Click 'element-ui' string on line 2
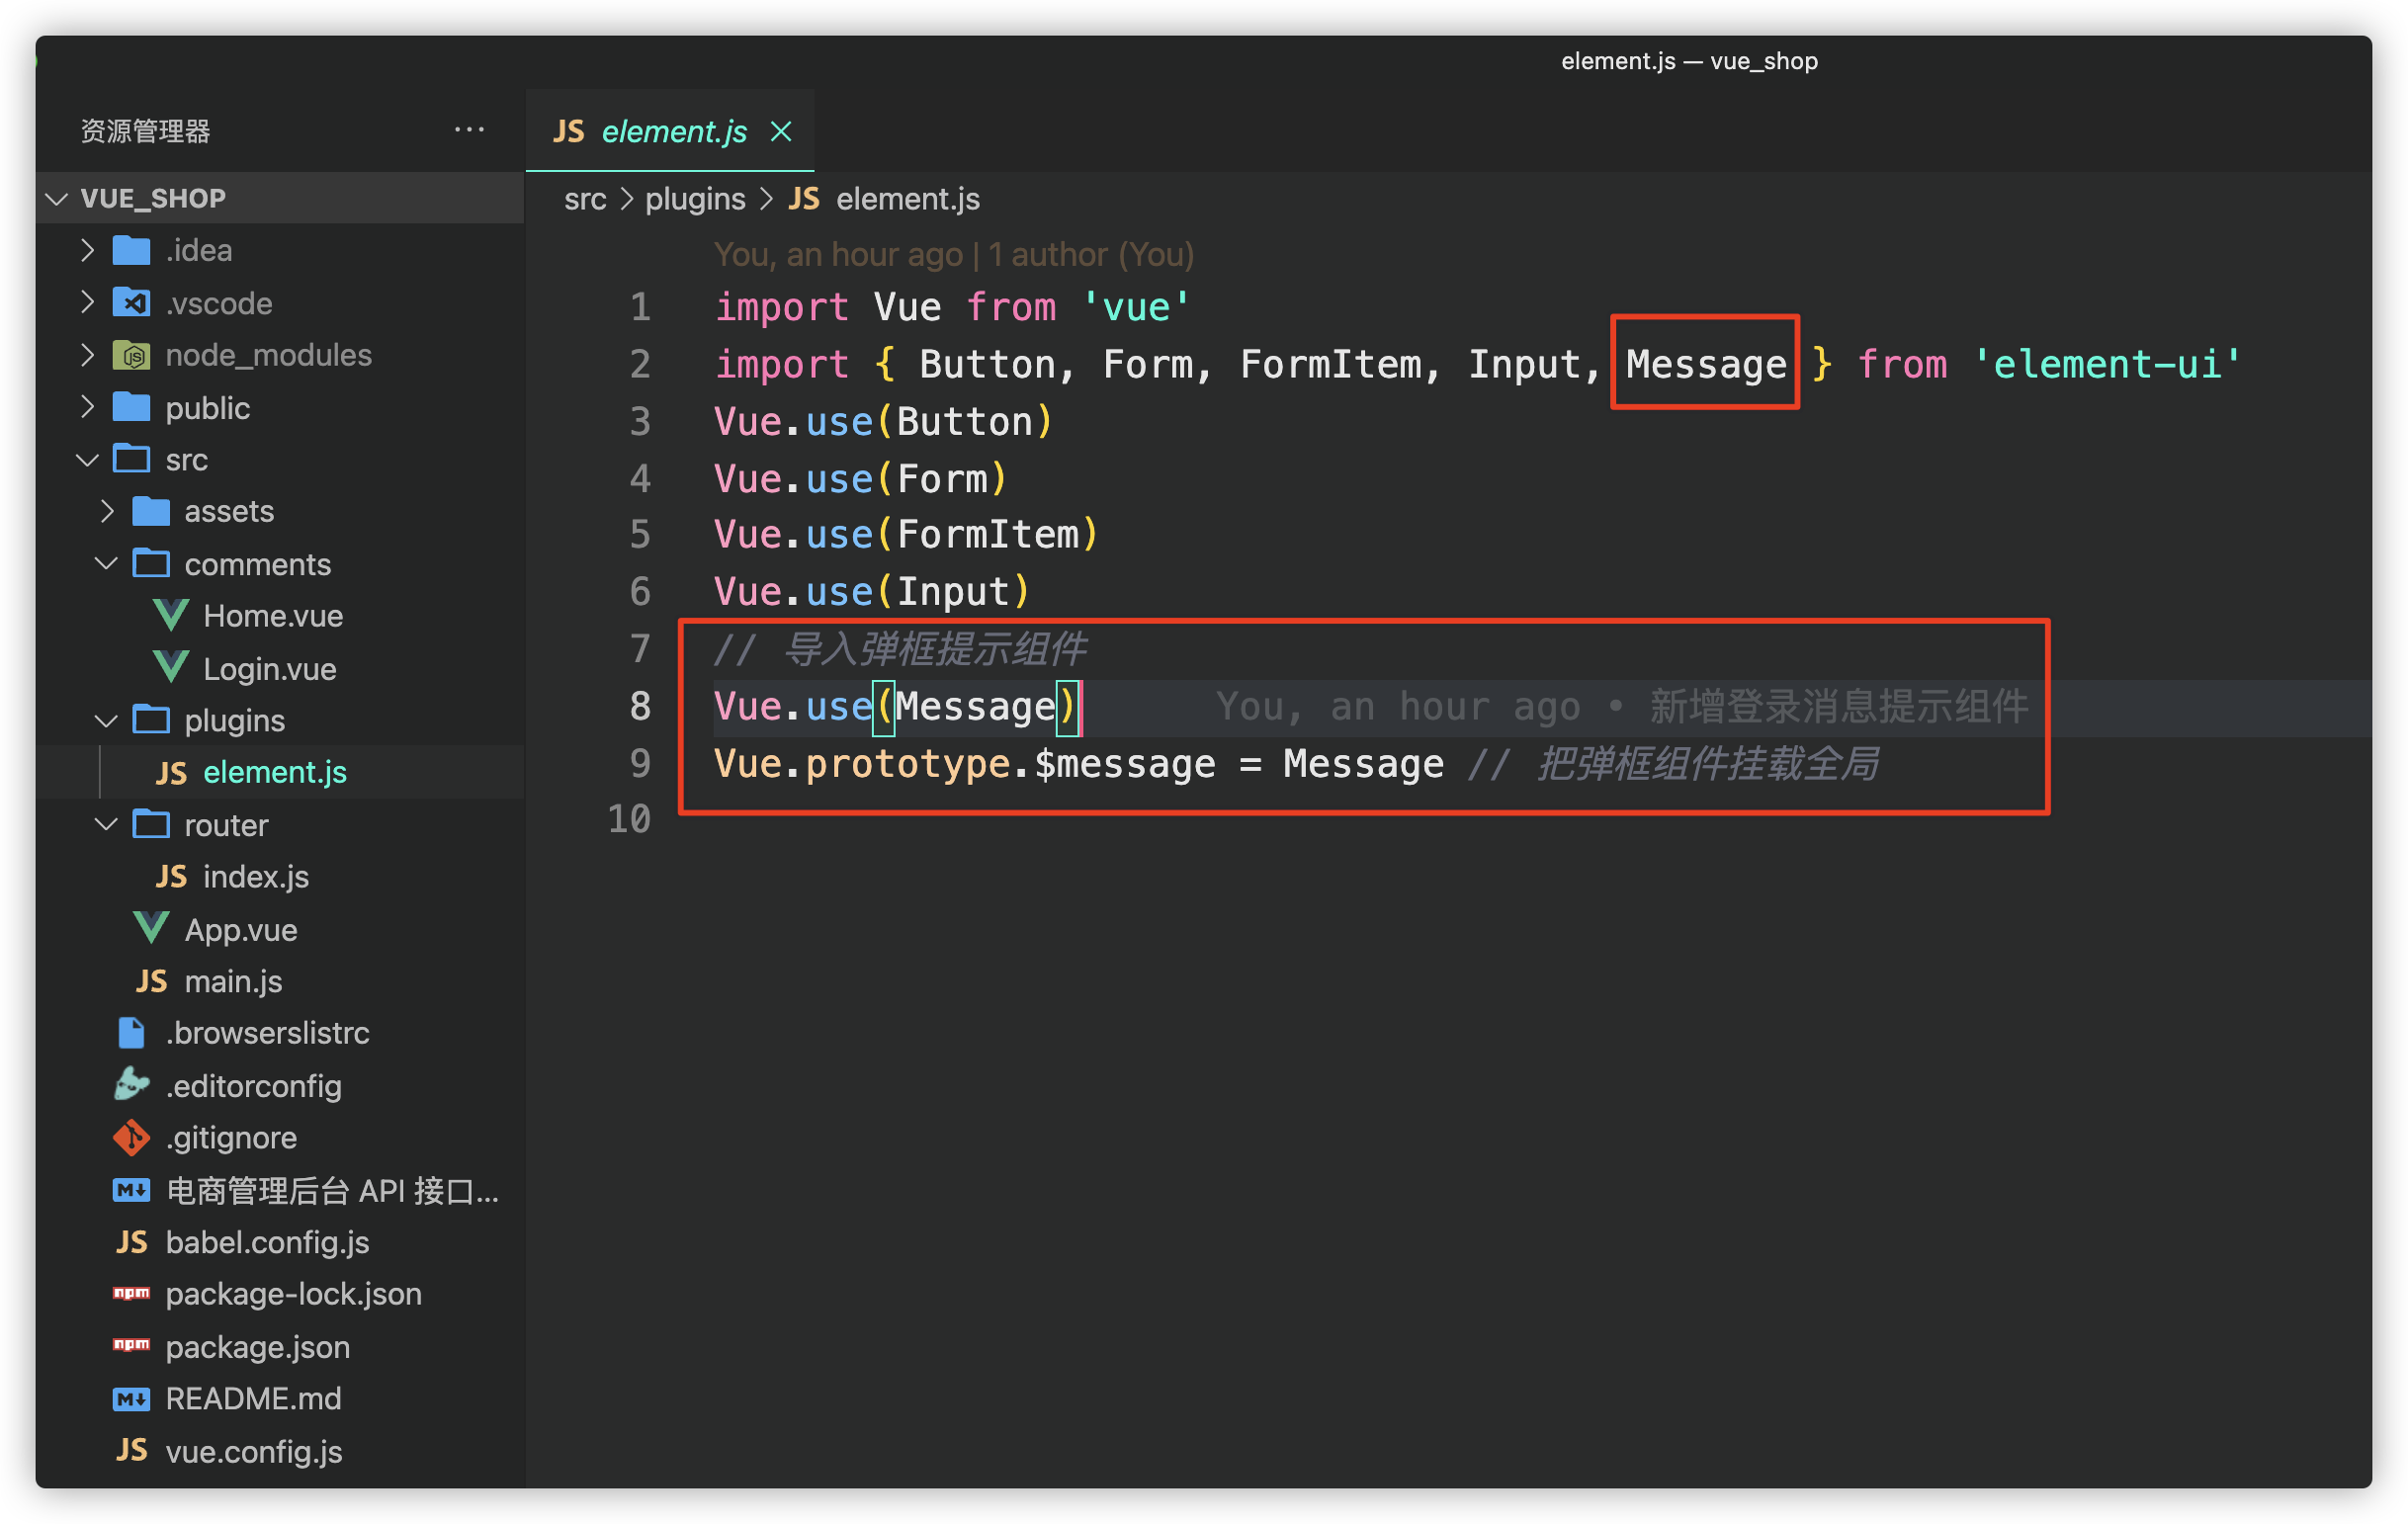This screenshot has width=2408, height=1524. point(2107,363)
